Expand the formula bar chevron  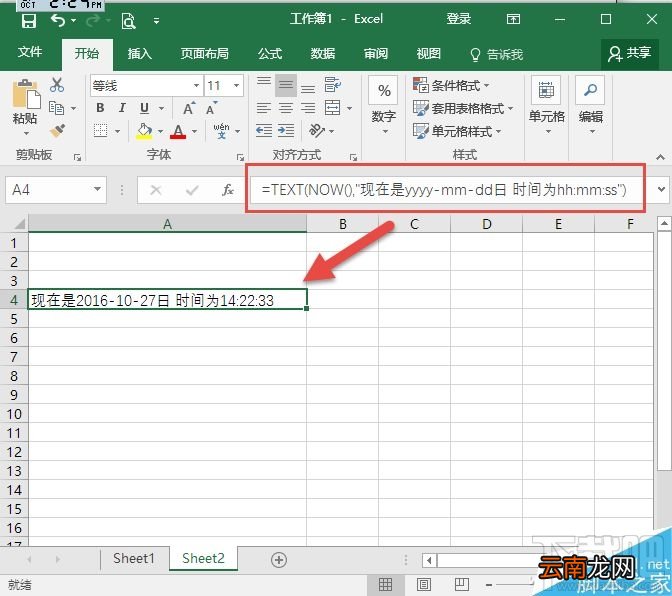[x=661, y=189]
